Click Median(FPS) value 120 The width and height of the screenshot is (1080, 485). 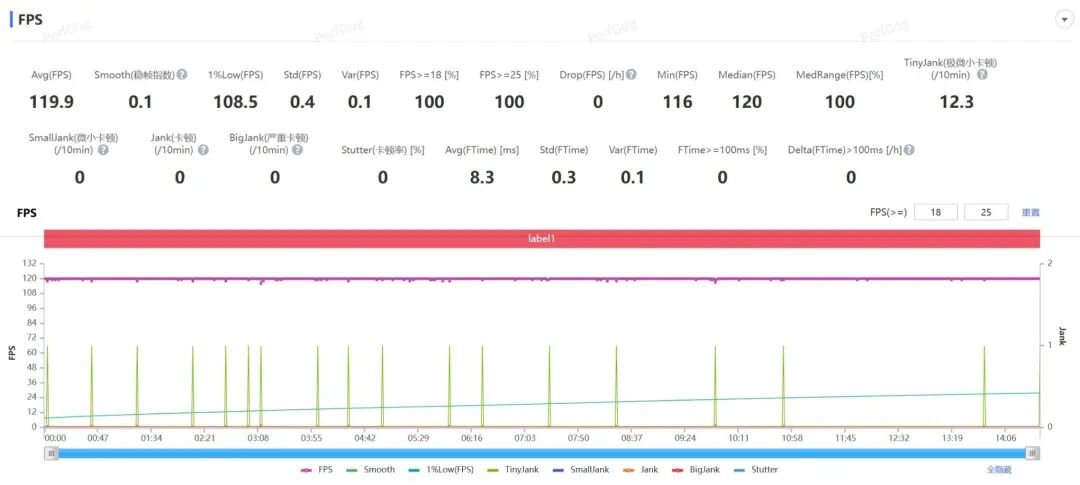[x=747, y=102]
